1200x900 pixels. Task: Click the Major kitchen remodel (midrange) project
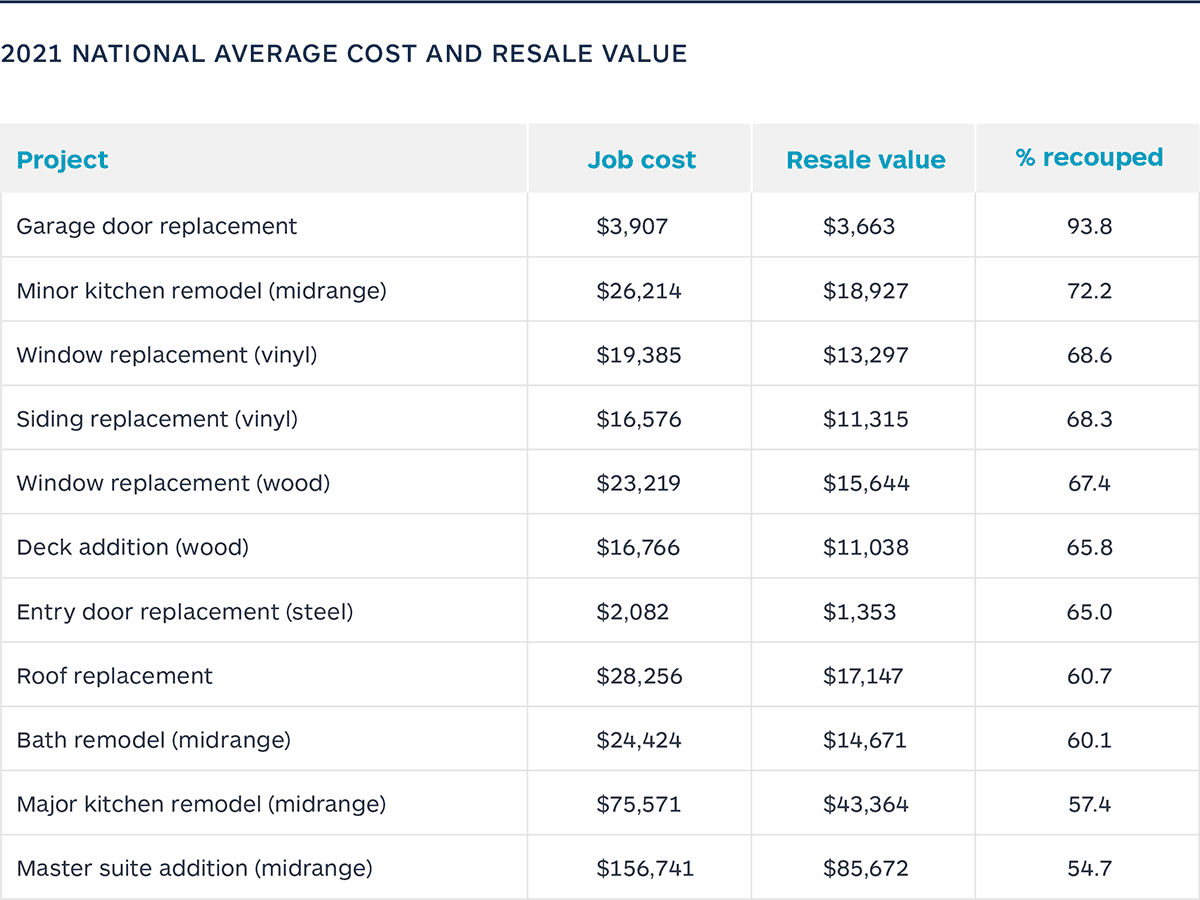coord(201,804)
